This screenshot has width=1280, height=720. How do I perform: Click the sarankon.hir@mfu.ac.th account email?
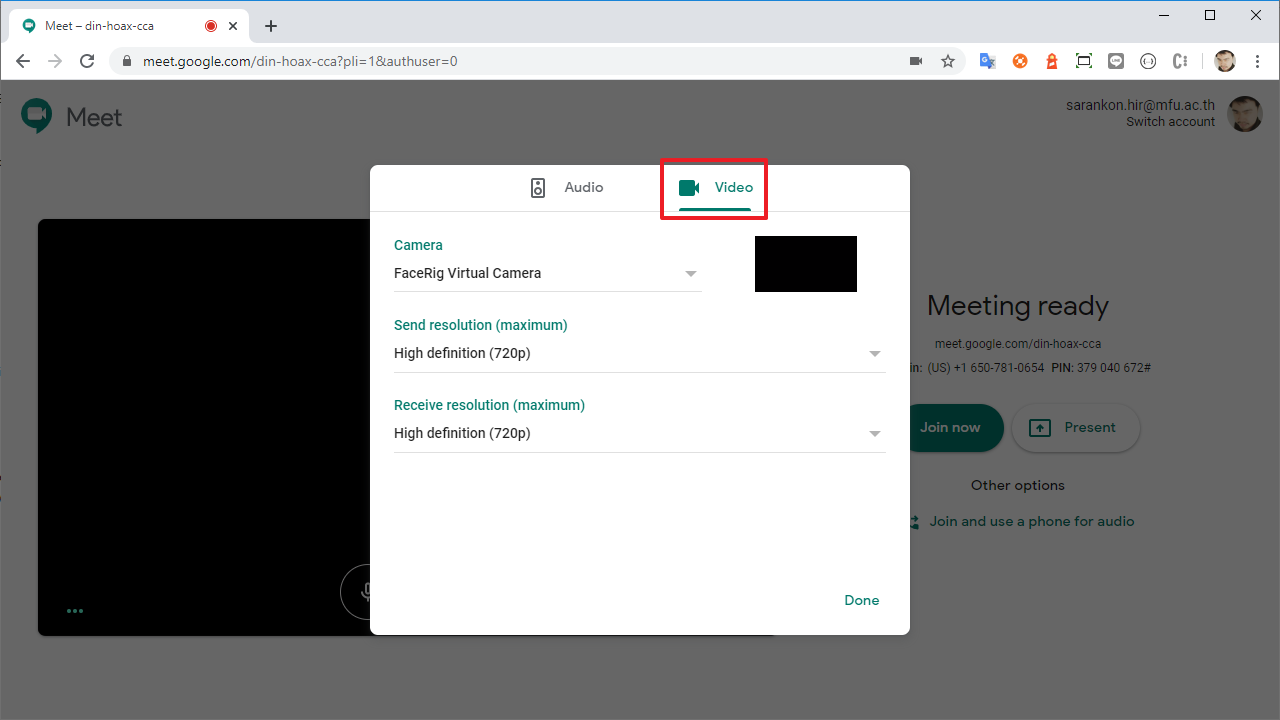coord(1140,105)
